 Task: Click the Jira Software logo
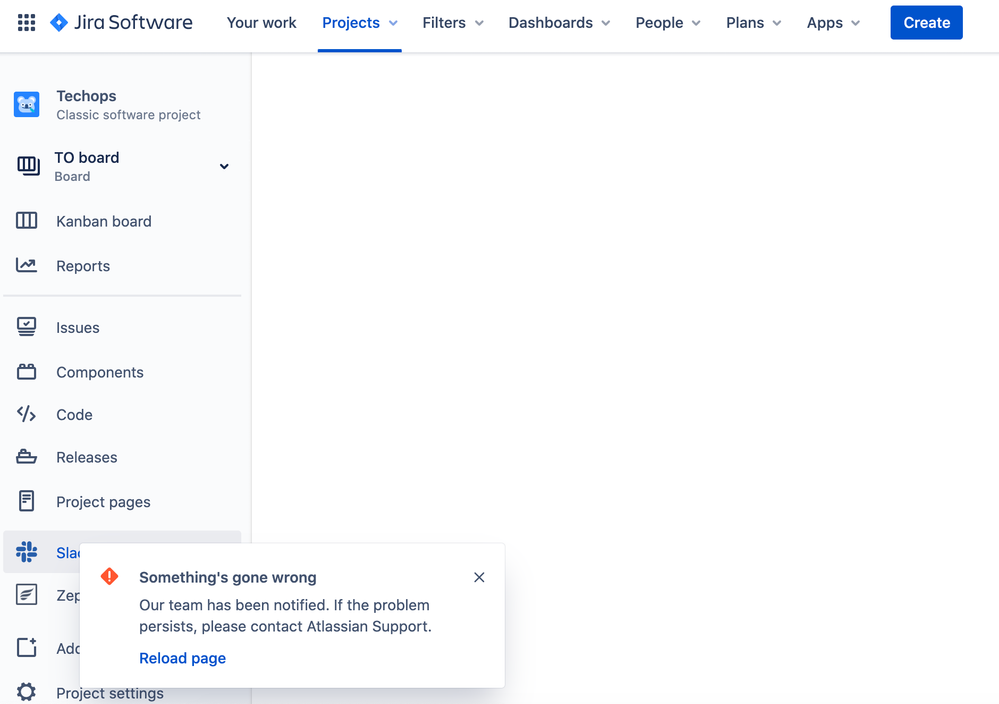[121, 23]
